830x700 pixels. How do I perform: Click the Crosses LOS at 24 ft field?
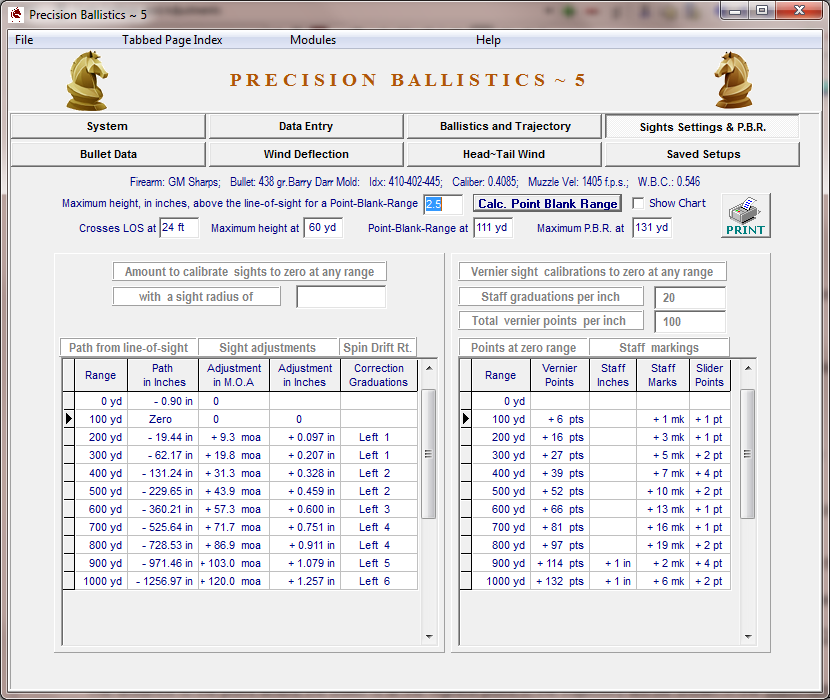[179, 228]
